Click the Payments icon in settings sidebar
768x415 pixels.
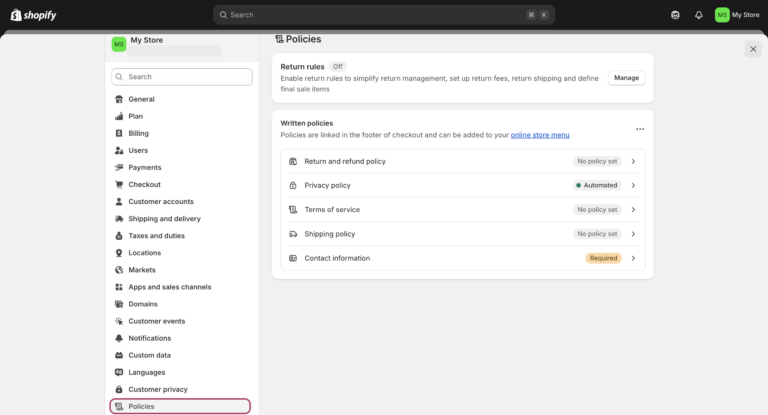[119, 168]
